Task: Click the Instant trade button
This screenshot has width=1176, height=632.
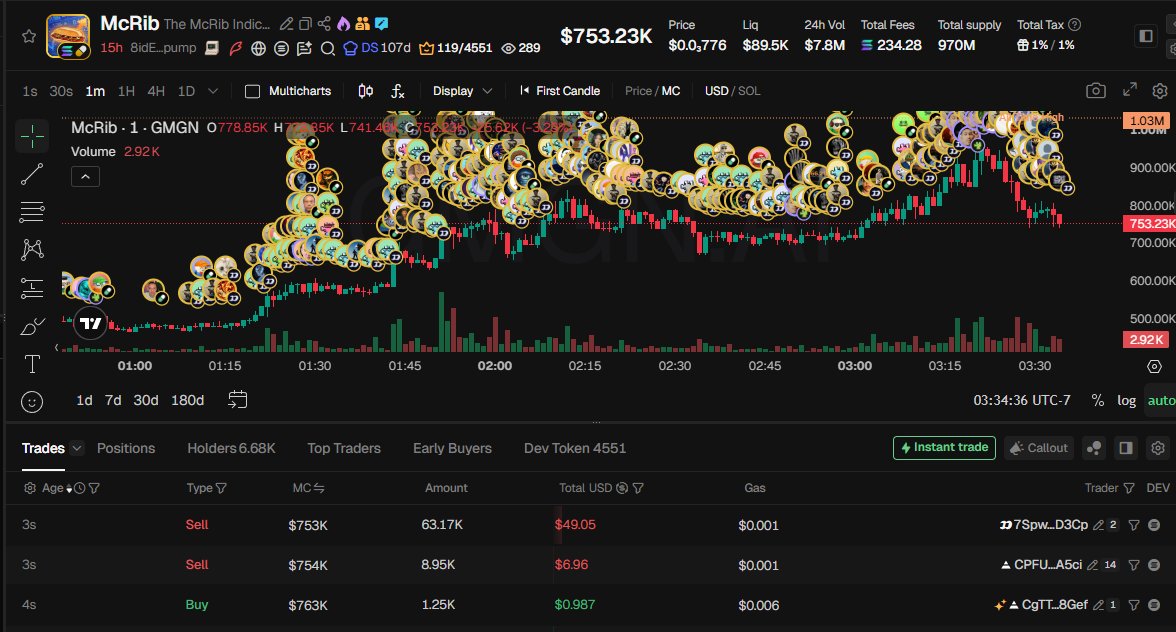Action: pyautogui.click(x=944, y=448)
